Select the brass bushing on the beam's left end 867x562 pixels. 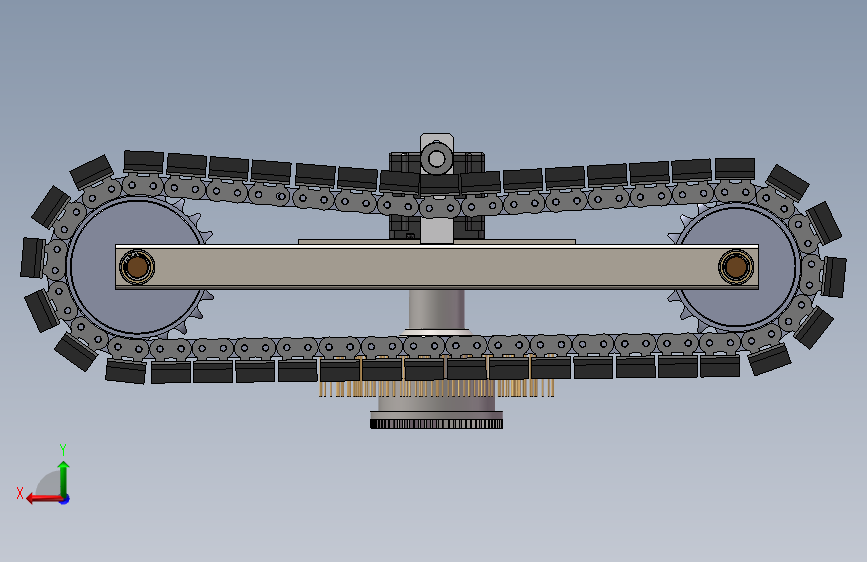[137, 267]
